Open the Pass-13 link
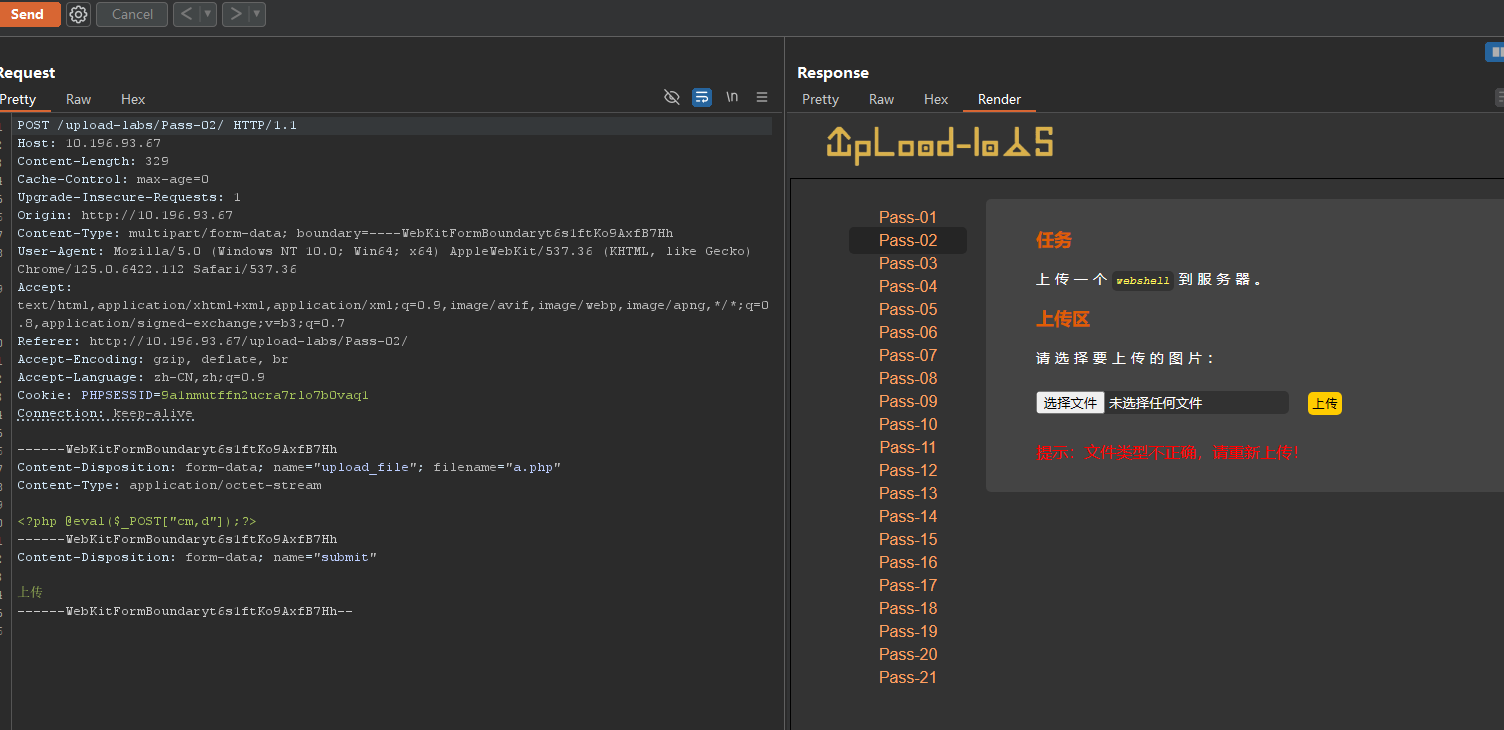Image resolution: width=1504 pixels, height=730 pixels. click(908, 493)
